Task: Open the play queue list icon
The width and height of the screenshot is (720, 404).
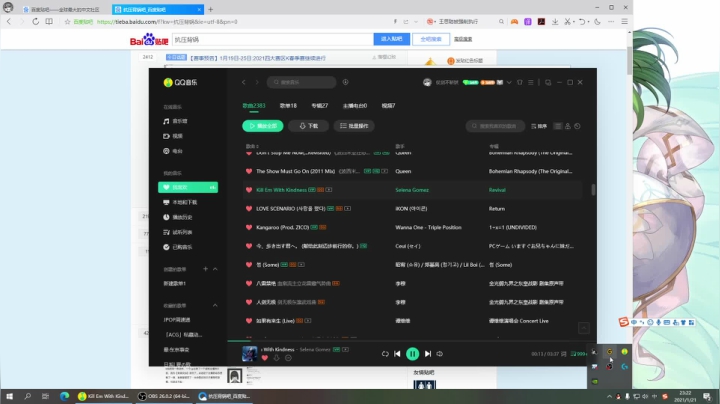Action: coord(579,354)
